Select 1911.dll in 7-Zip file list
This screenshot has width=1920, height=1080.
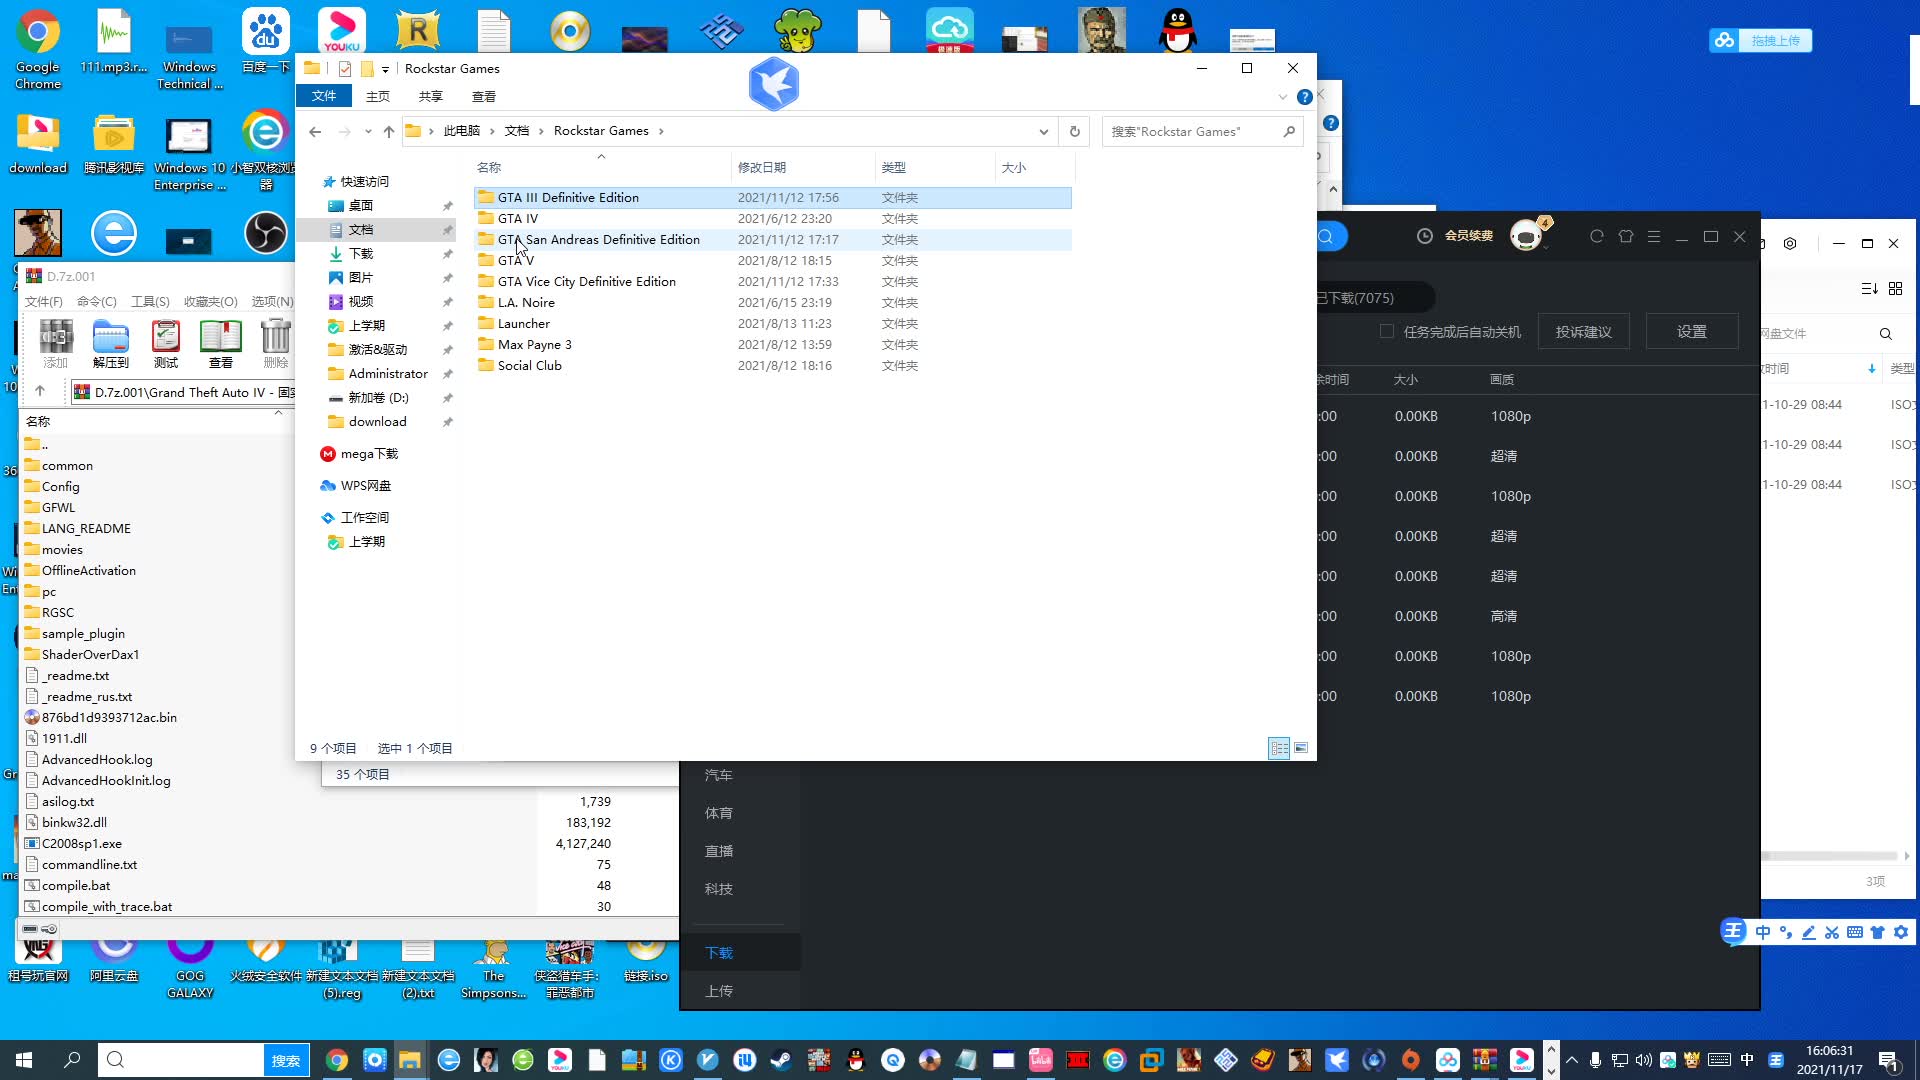pos(64,739)
